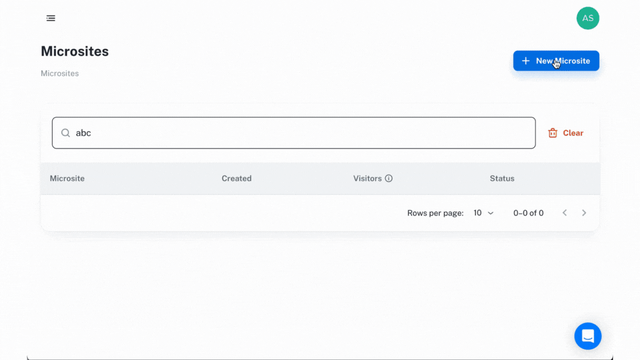Open the rows per page dropdown
The height and width of the screenshot is (360, 640).
(x=483, y=213)
